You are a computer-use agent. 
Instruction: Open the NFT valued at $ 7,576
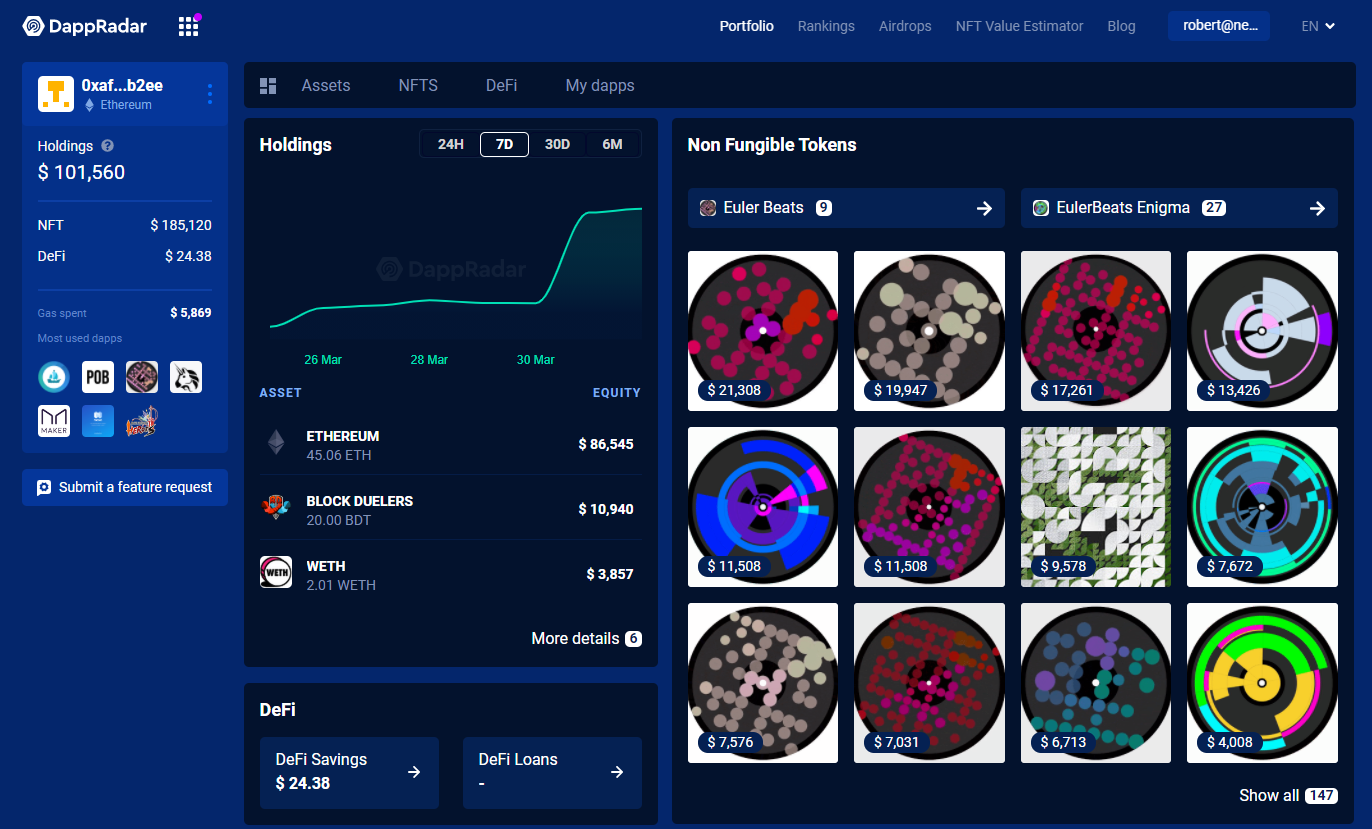(763, 683)
